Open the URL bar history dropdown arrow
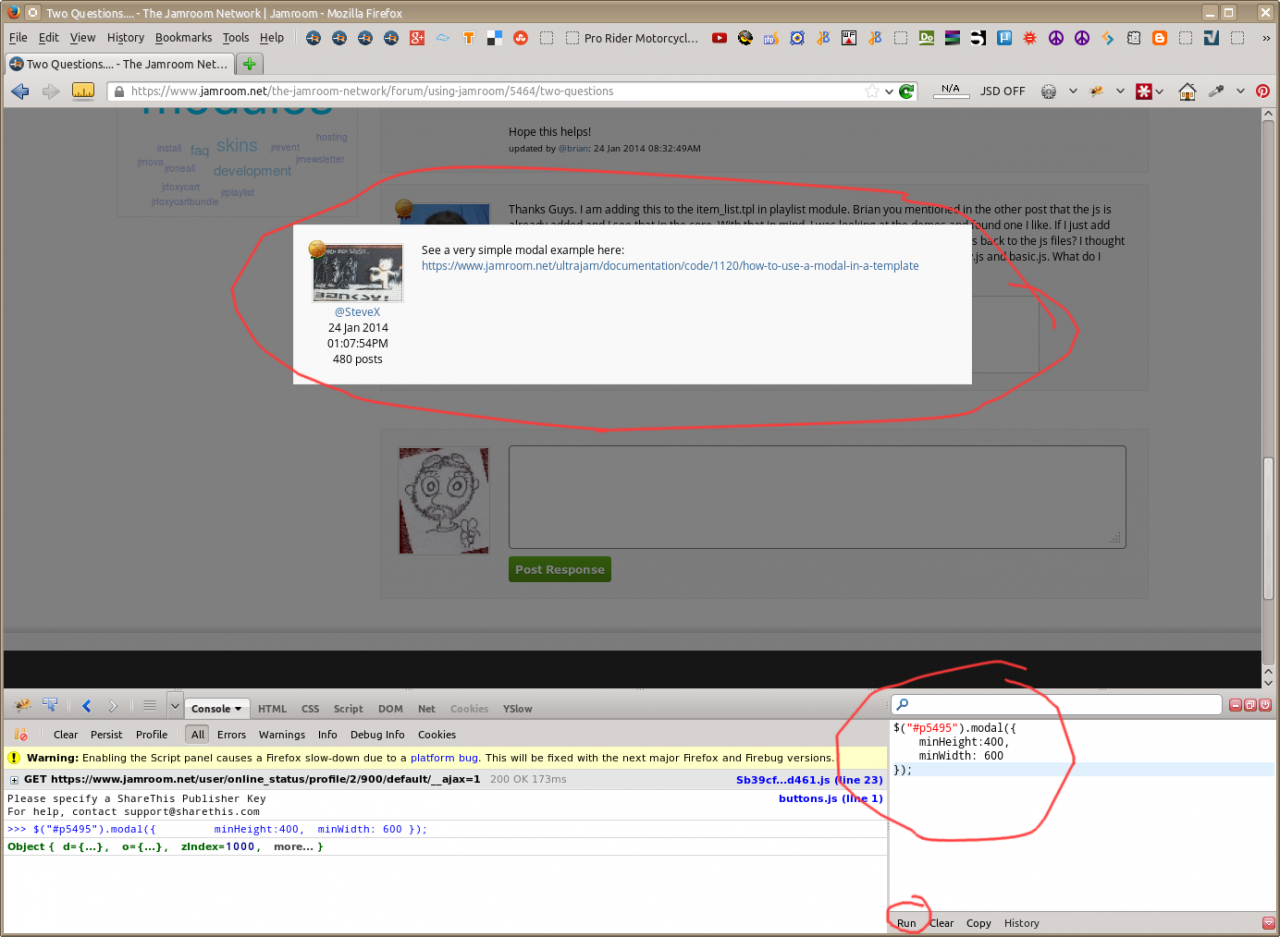 888,91
